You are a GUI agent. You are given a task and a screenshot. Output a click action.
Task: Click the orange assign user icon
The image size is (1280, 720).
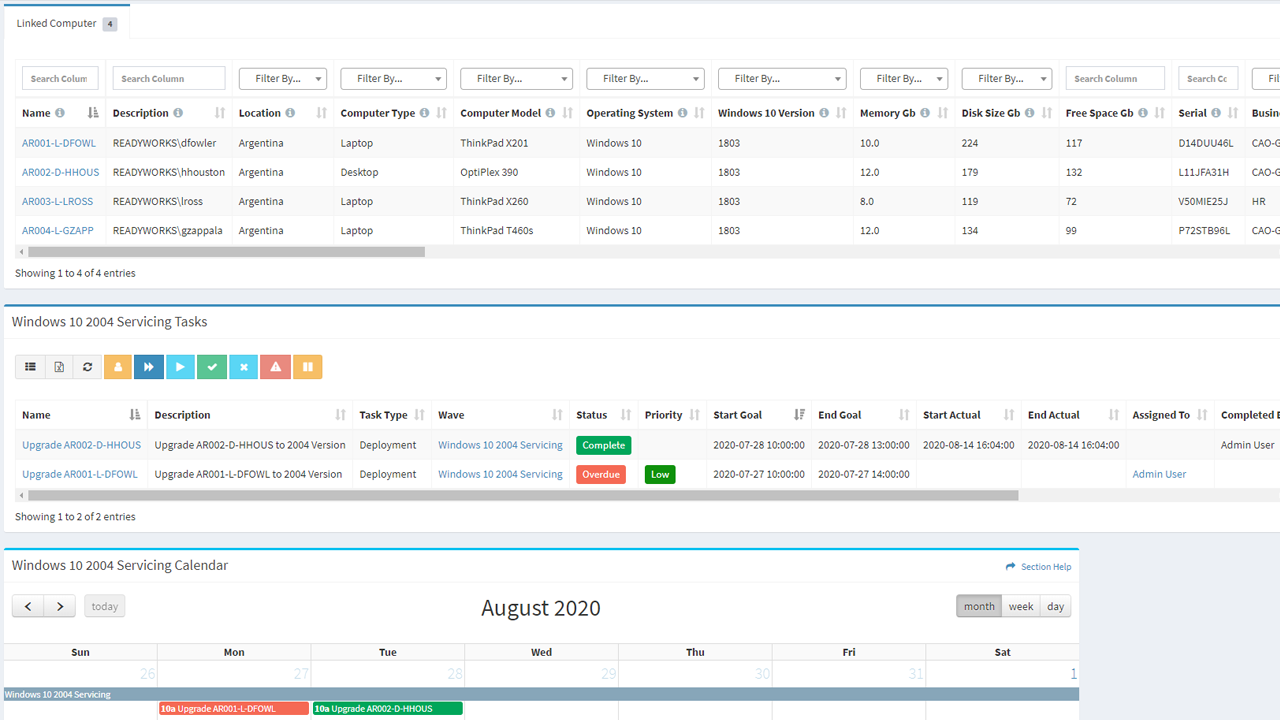(117, 367)
